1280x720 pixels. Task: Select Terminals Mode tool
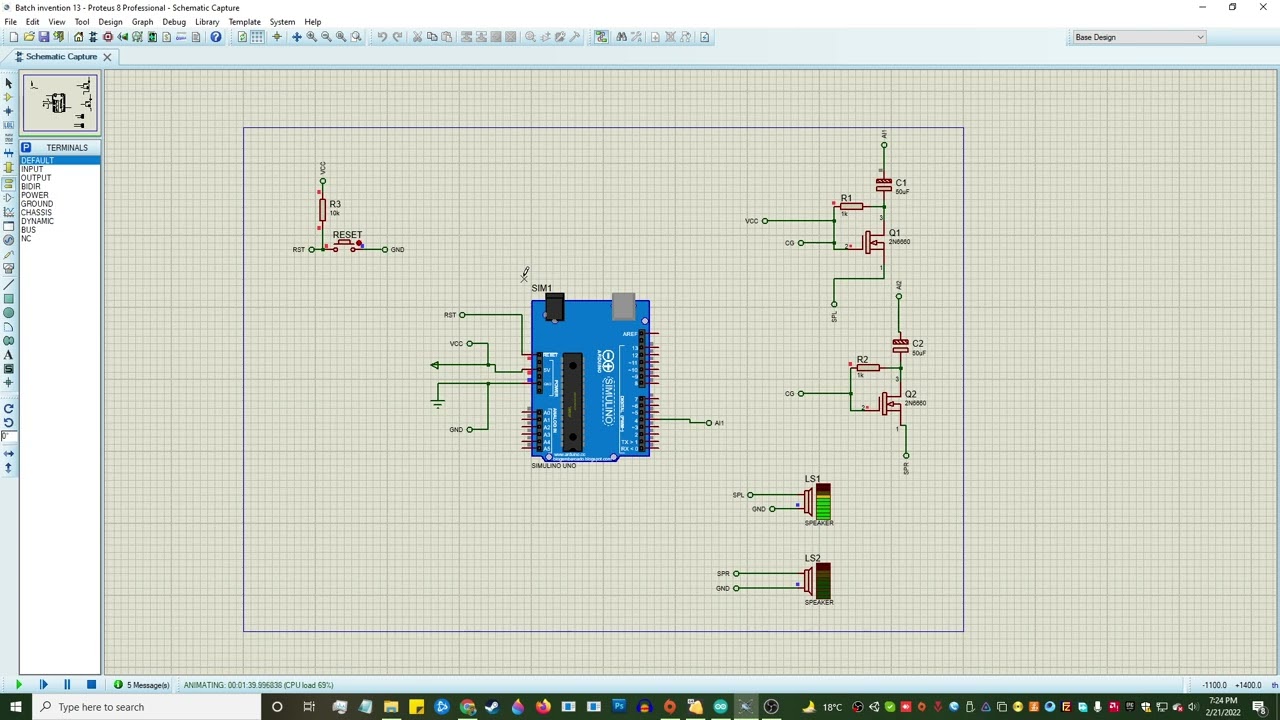[9, 182]
